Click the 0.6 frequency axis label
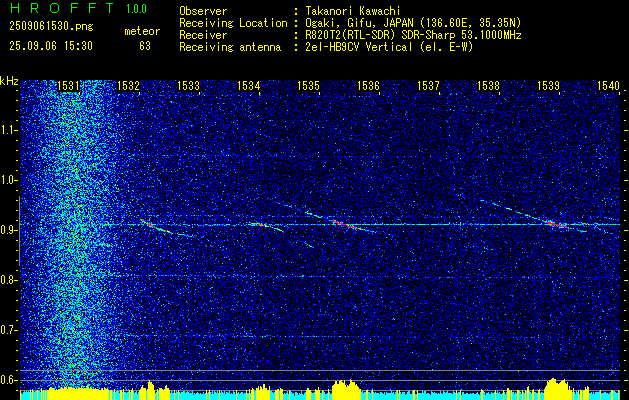The height and width of the screenshot is (400, 629). (8, 380)
